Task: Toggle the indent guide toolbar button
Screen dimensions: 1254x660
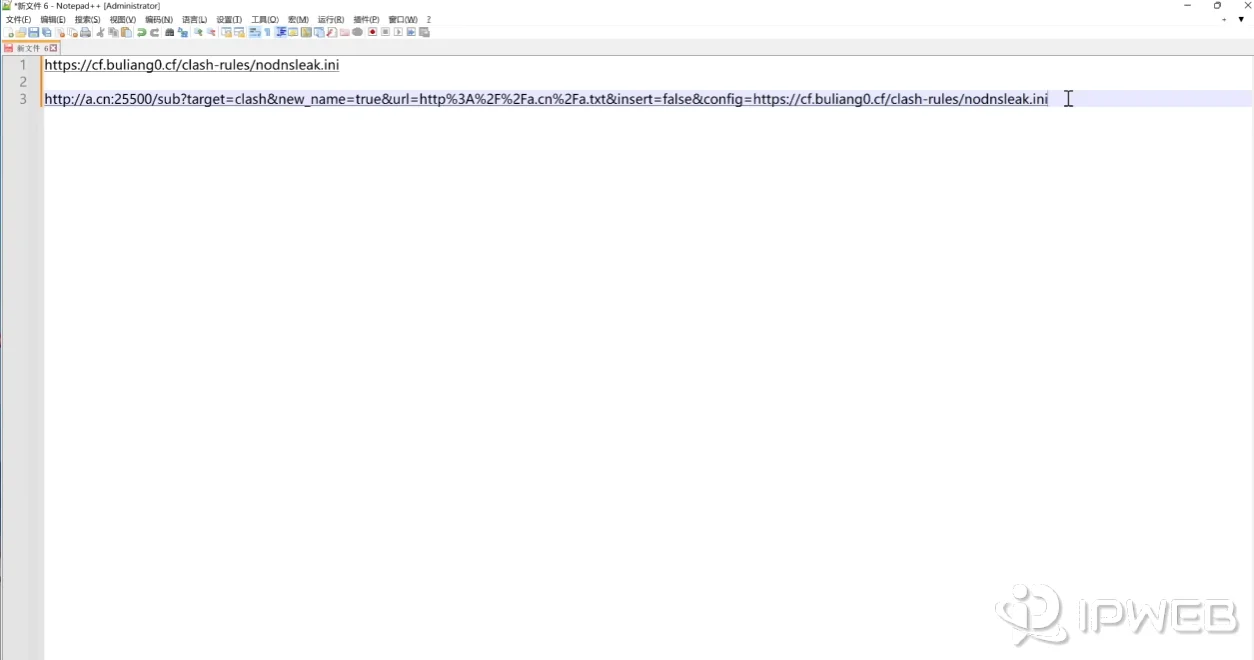Action: click(281, 32)
